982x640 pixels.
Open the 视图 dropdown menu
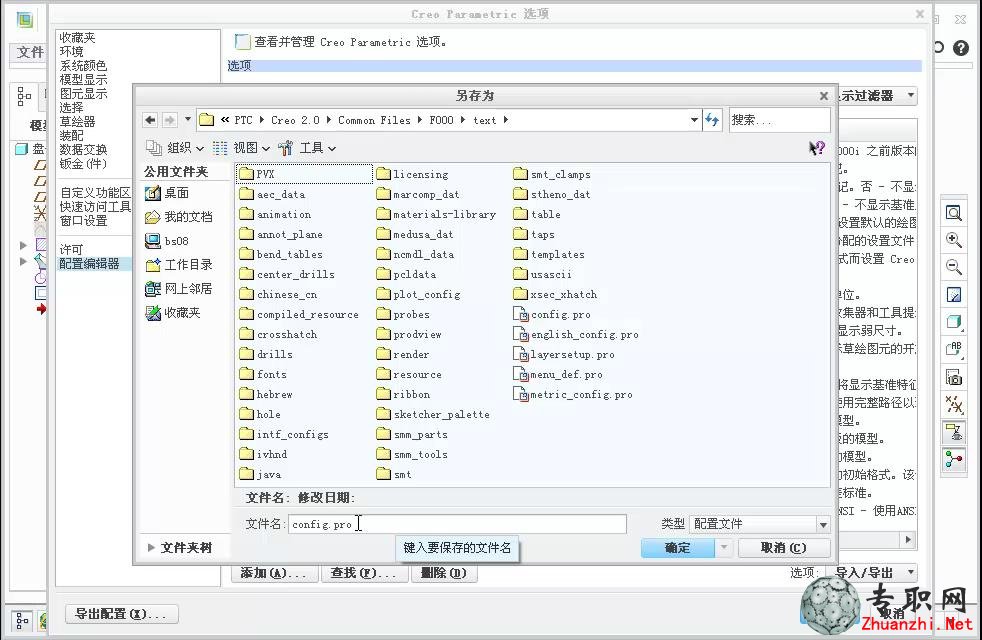tap(241, 148)
